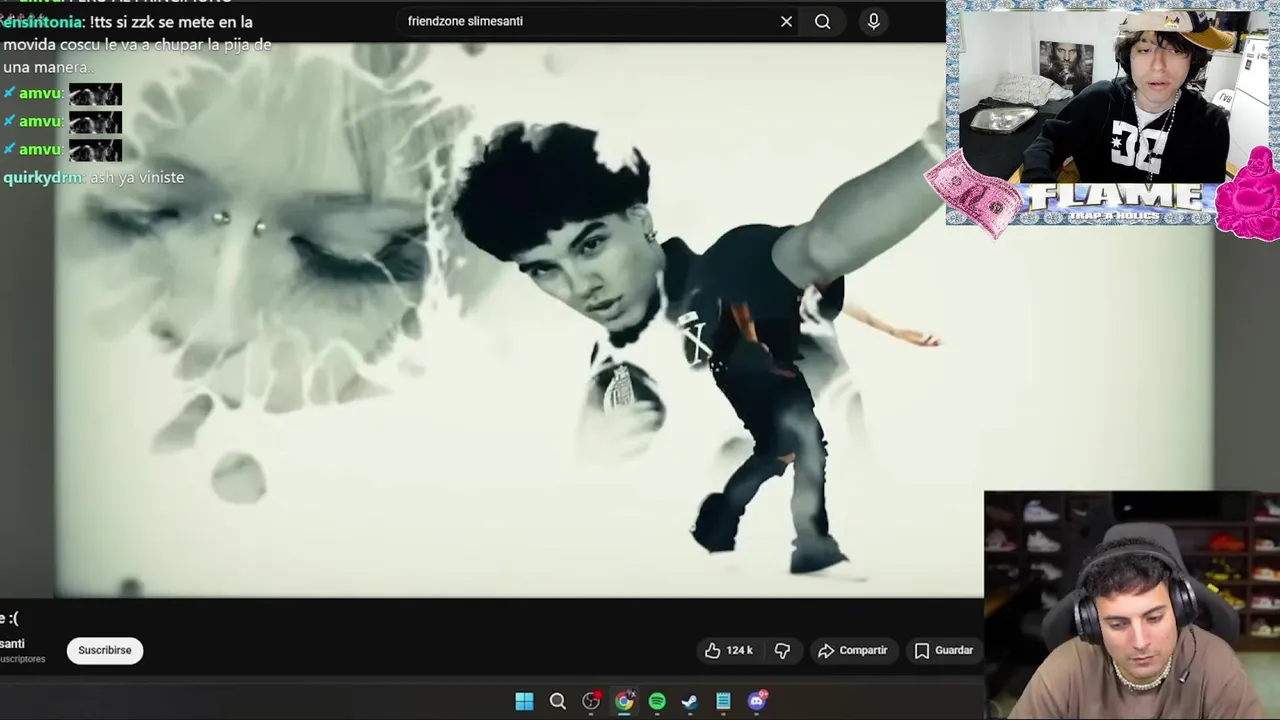Dislike the video with thumbs-down icon

(x=782, y=650)
